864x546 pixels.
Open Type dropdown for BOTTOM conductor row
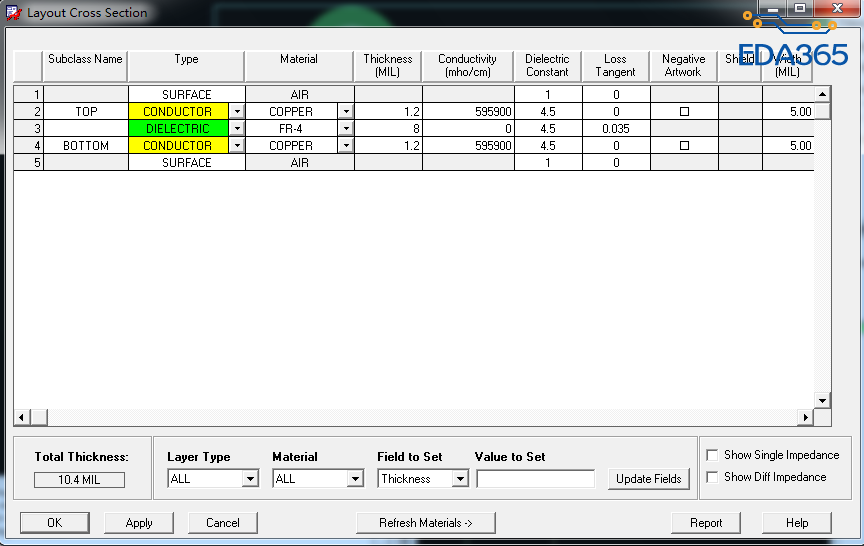pos(237,146)
